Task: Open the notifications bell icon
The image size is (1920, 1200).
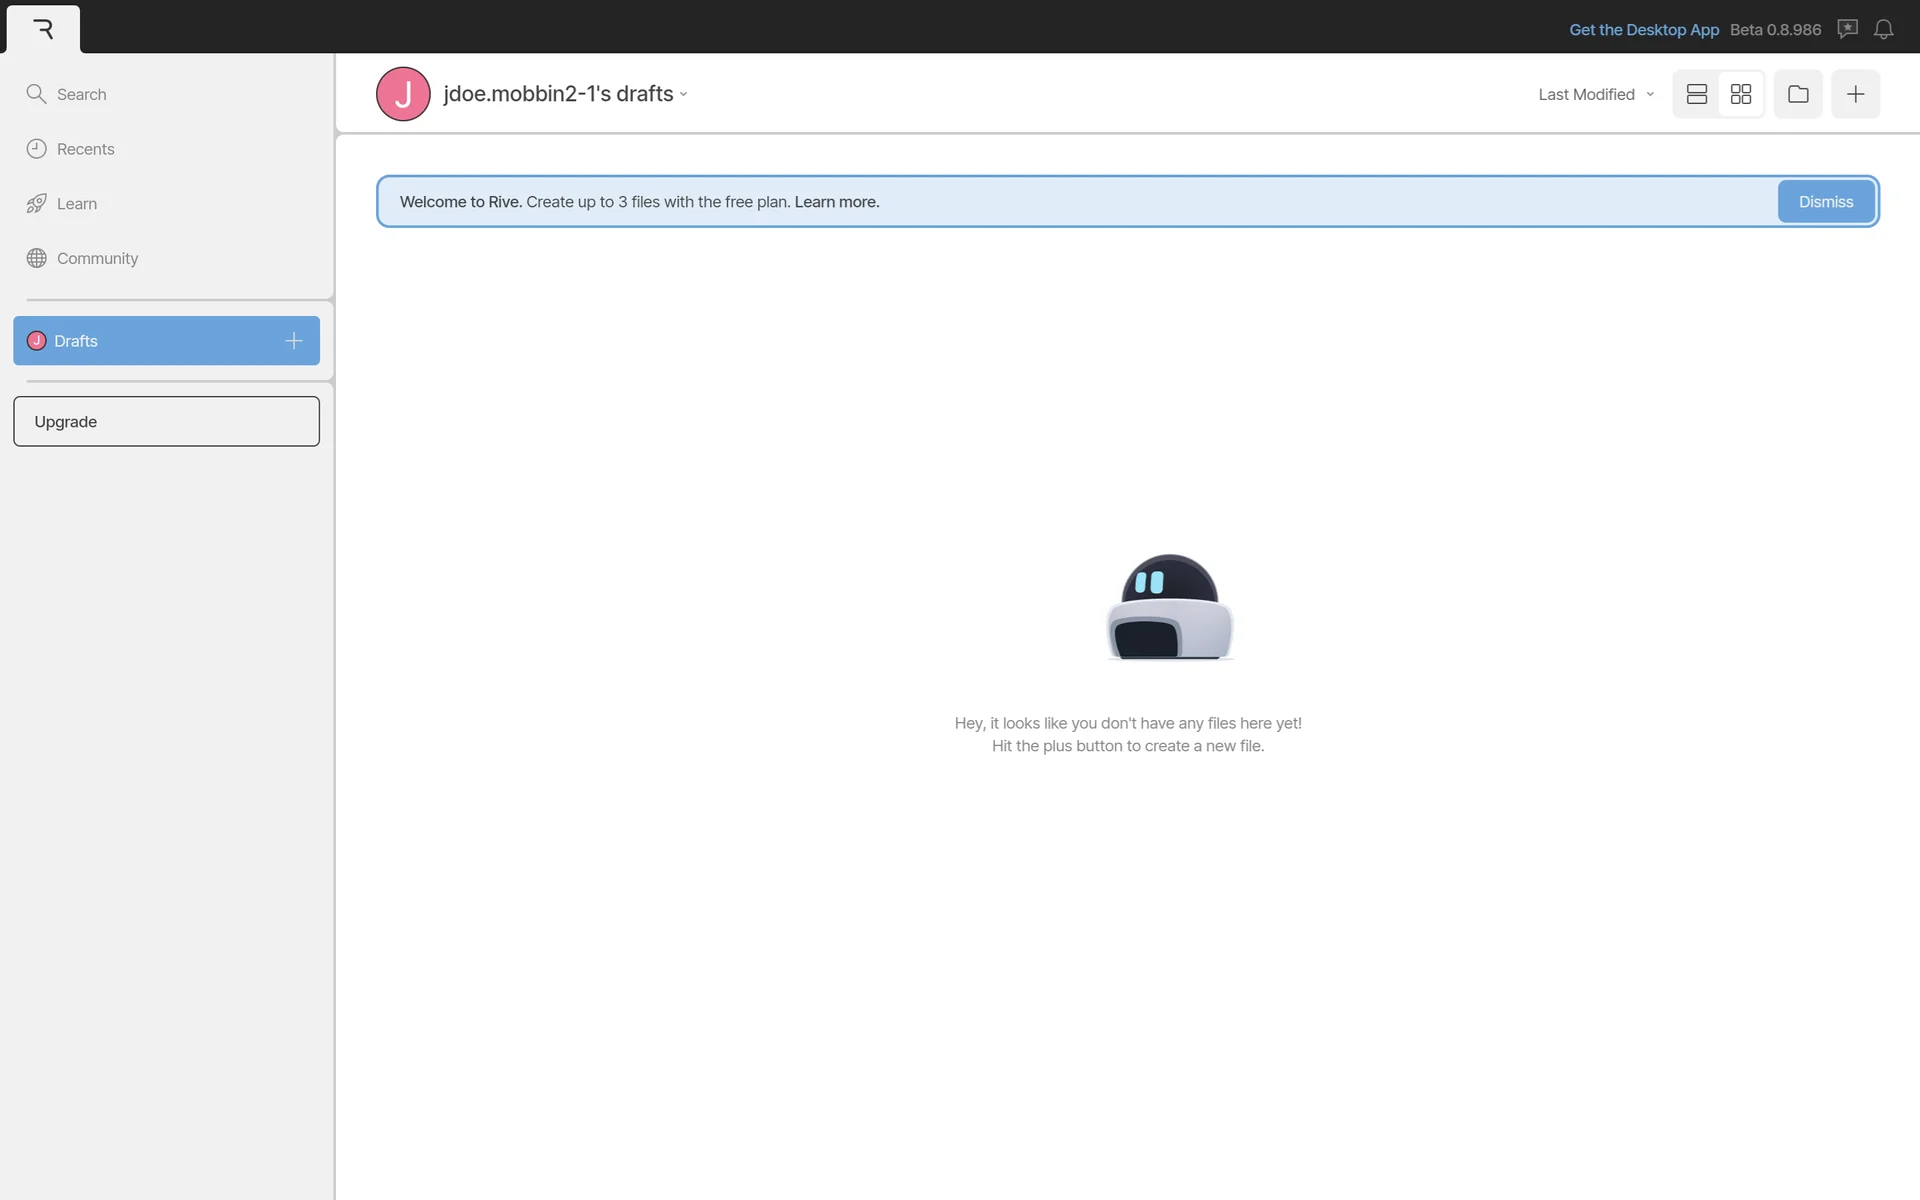Action: point(1883,30)
